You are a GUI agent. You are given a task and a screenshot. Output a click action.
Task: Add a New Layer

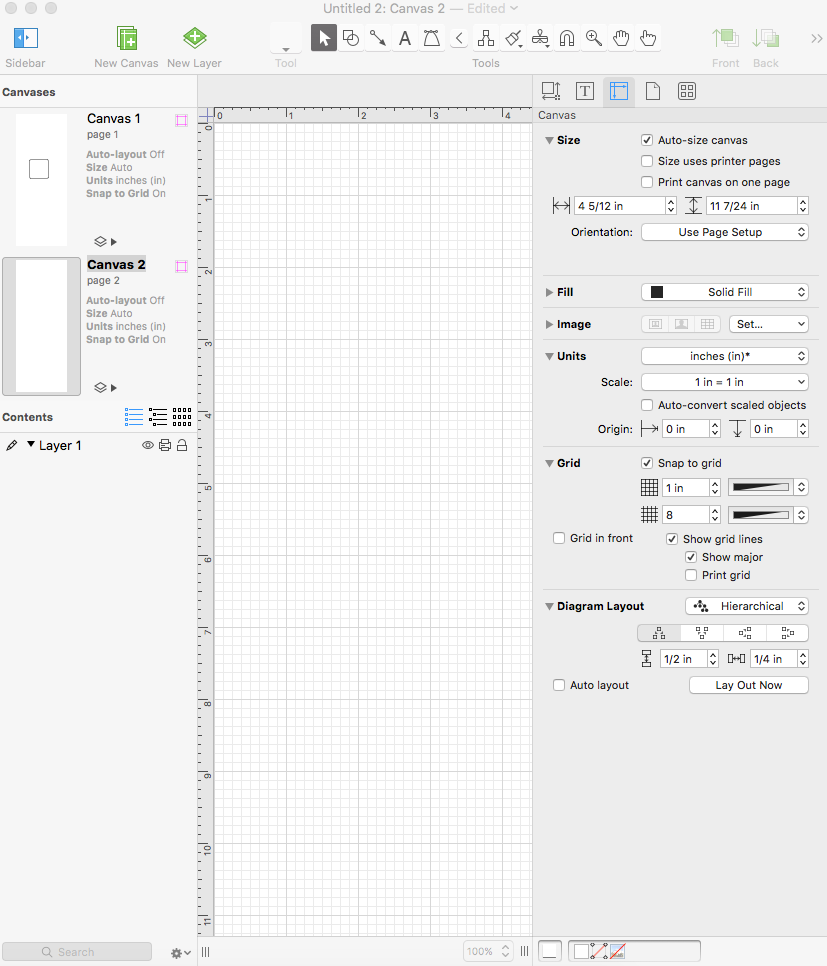click(194, 38)
